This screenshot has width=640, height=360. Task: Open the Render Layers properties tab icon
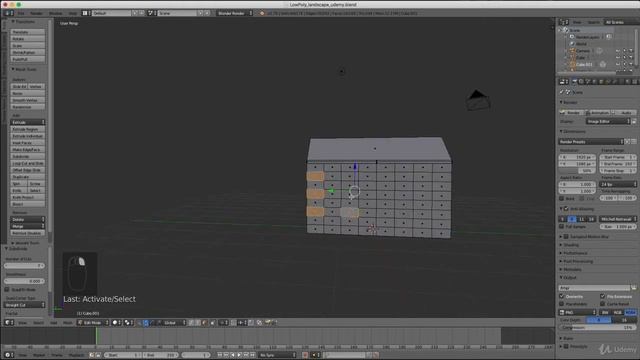[x=581, y=82]
